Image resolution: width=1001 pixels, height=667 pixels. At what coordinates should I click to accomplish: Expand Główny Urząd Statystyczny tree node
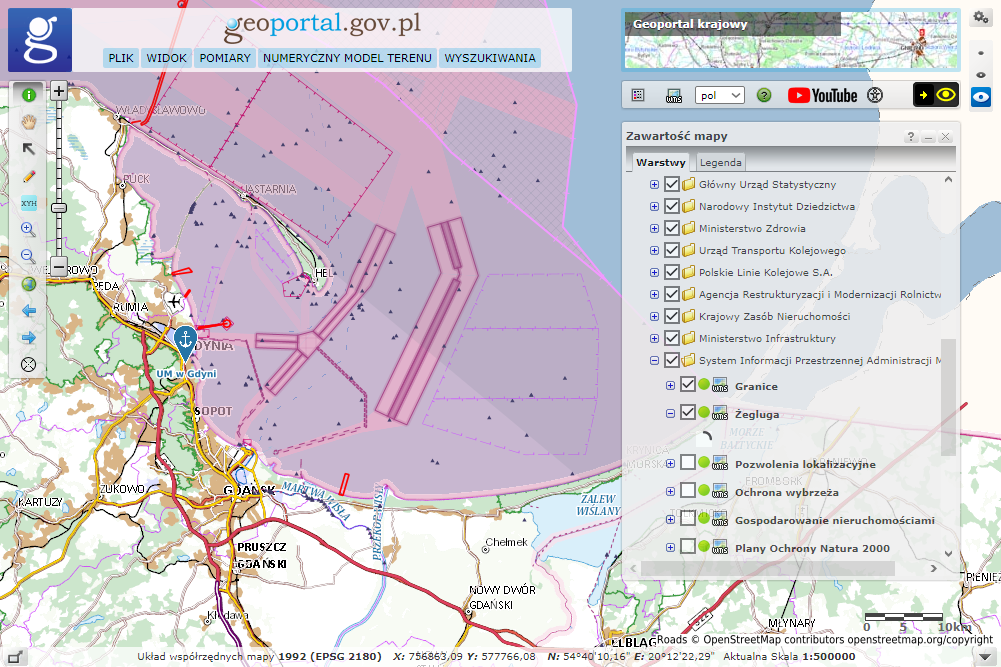(x=654, y=184)
